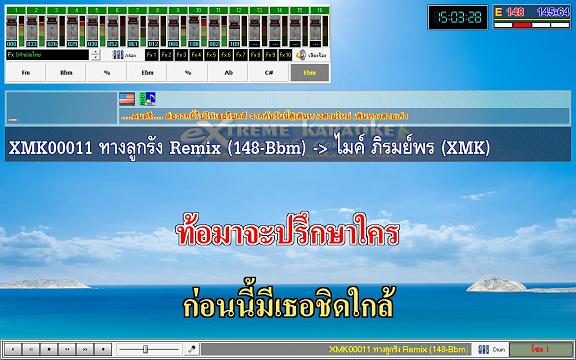576x360 pixels.
Task: Skip ahead with the fast-forward button
Action: 85,349
